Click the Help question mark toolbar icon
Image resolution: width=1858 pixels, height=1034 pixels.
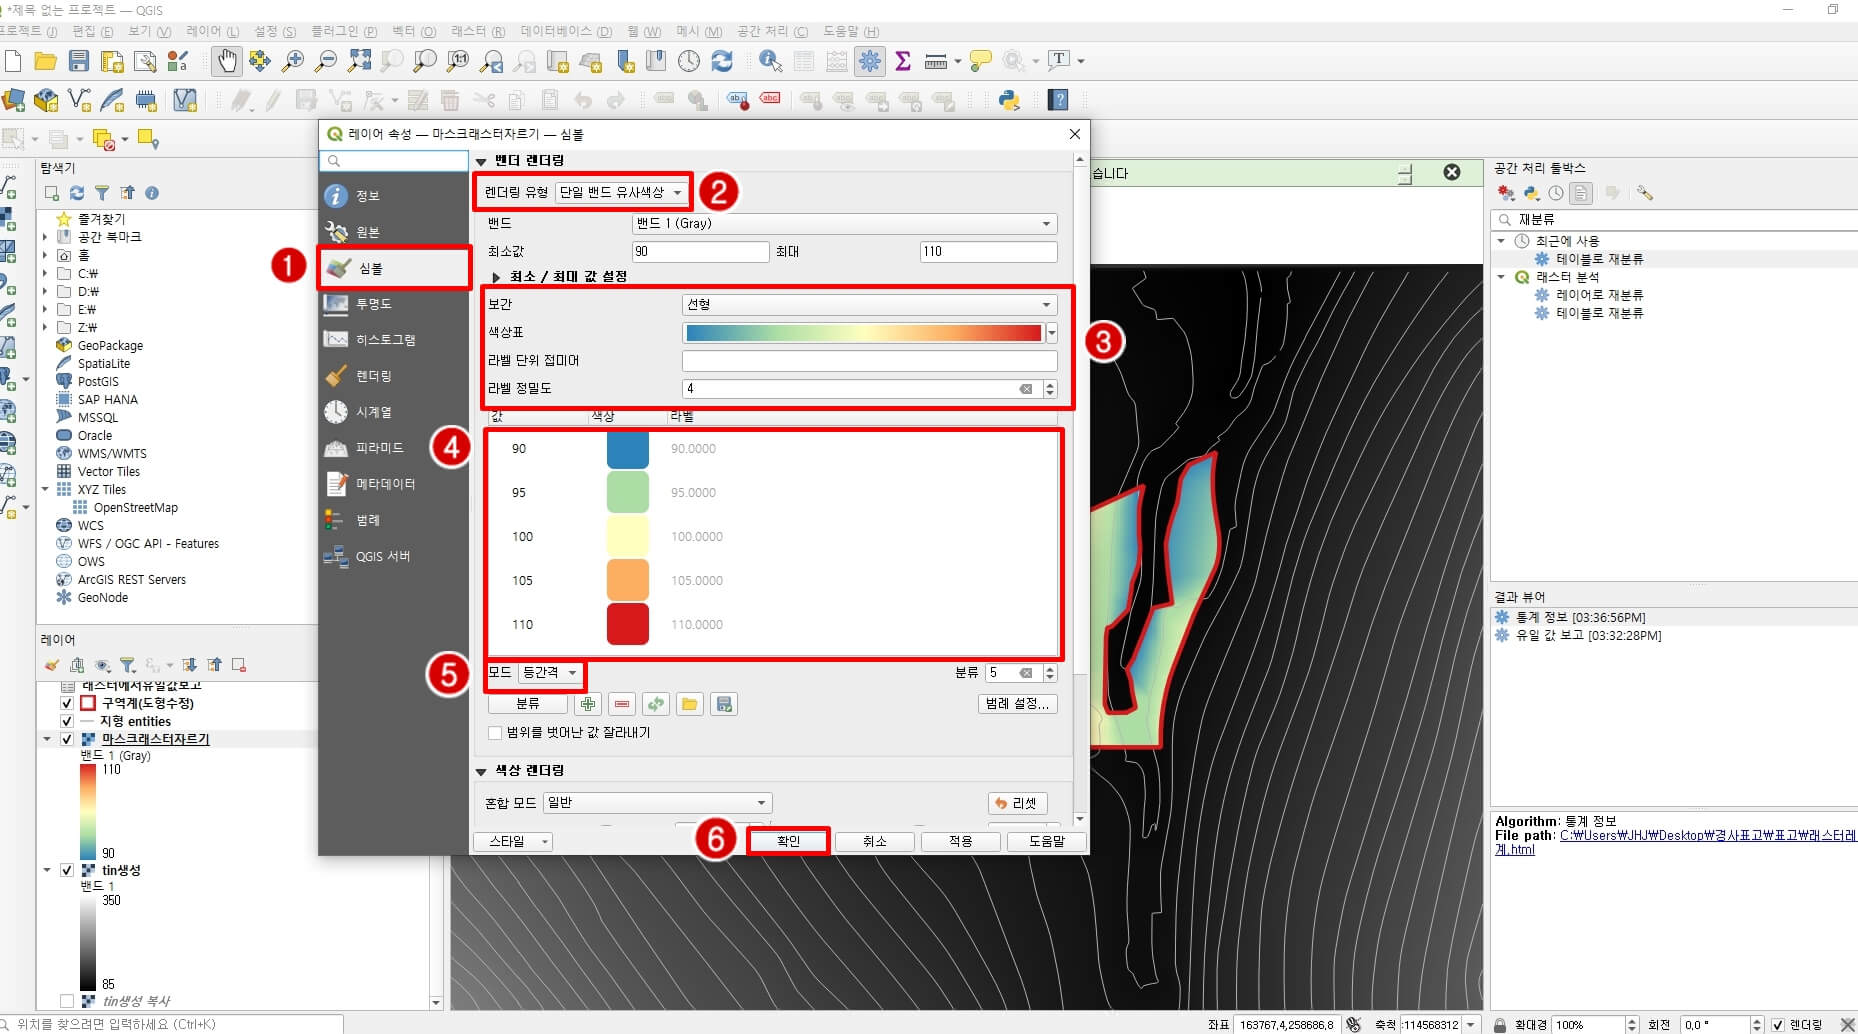tap(1059, 100)
